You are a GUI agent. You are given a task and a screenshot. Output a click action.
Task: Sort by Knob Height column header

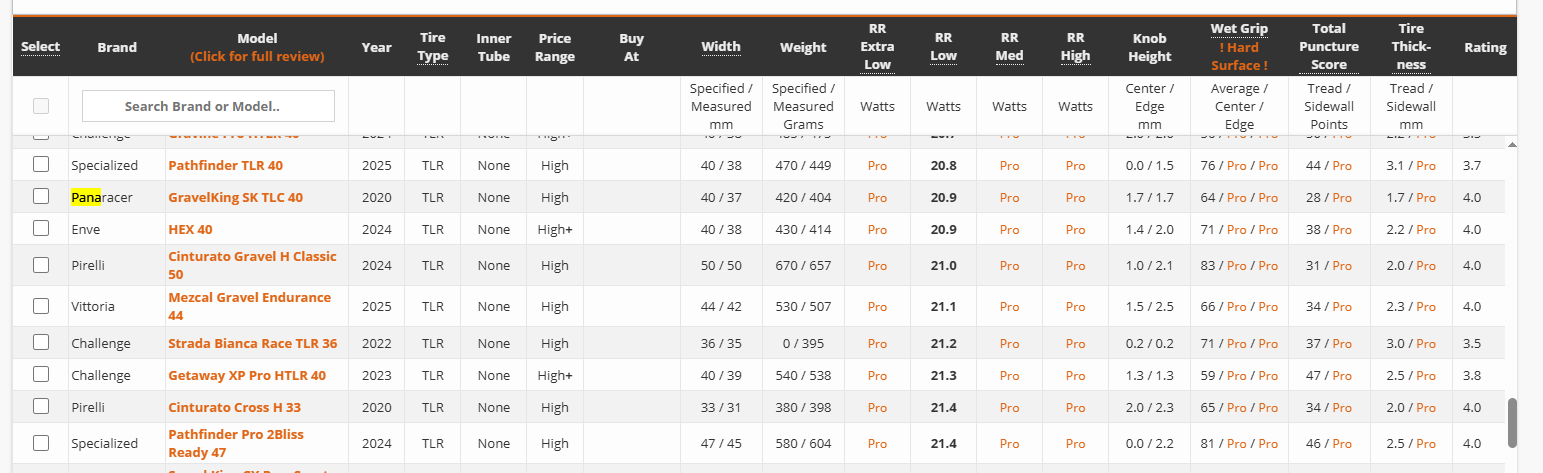point(1149,46)
